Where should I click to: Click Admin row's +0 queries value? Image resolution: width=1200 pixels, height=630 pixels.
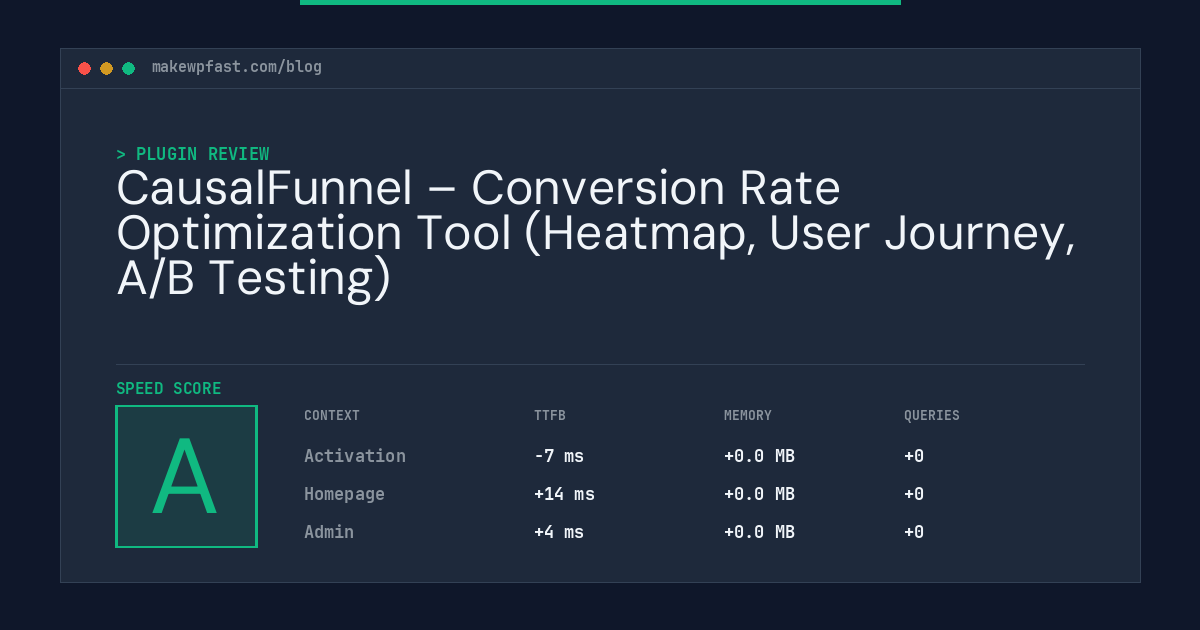(x=914, y=532)
